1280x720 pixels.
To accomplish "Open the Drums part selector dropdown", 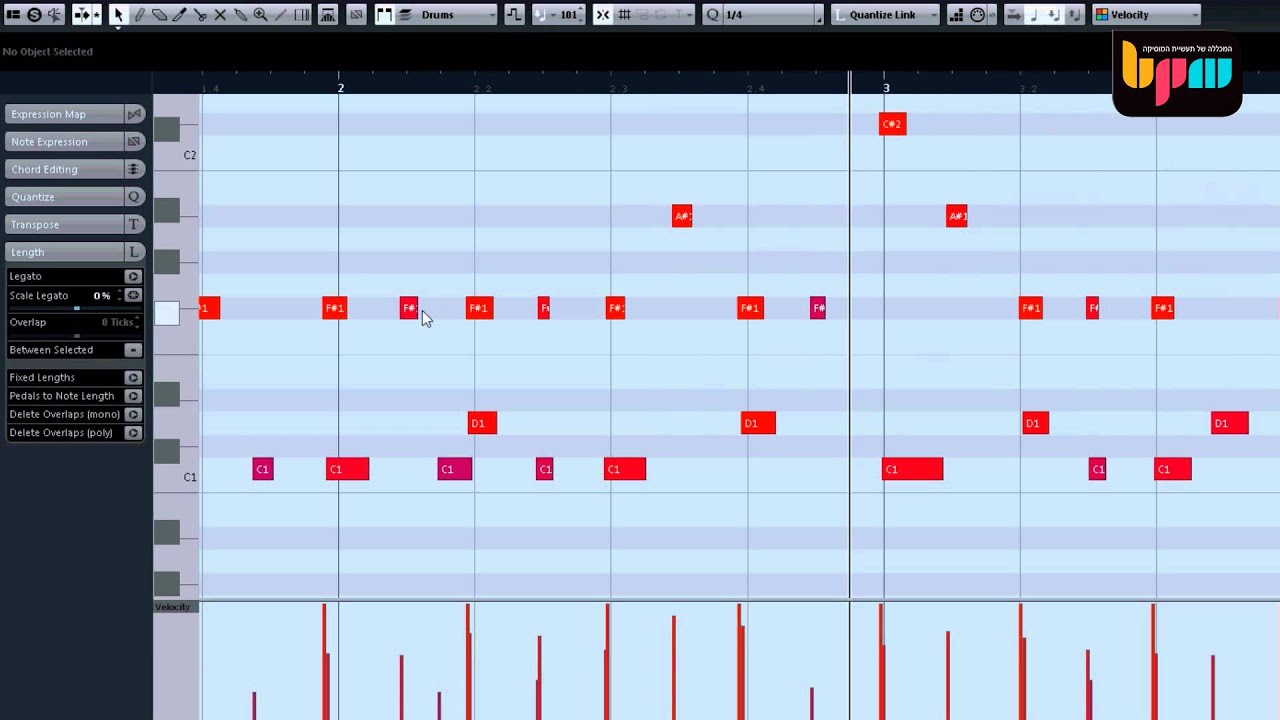I will [x=456, y=15].
